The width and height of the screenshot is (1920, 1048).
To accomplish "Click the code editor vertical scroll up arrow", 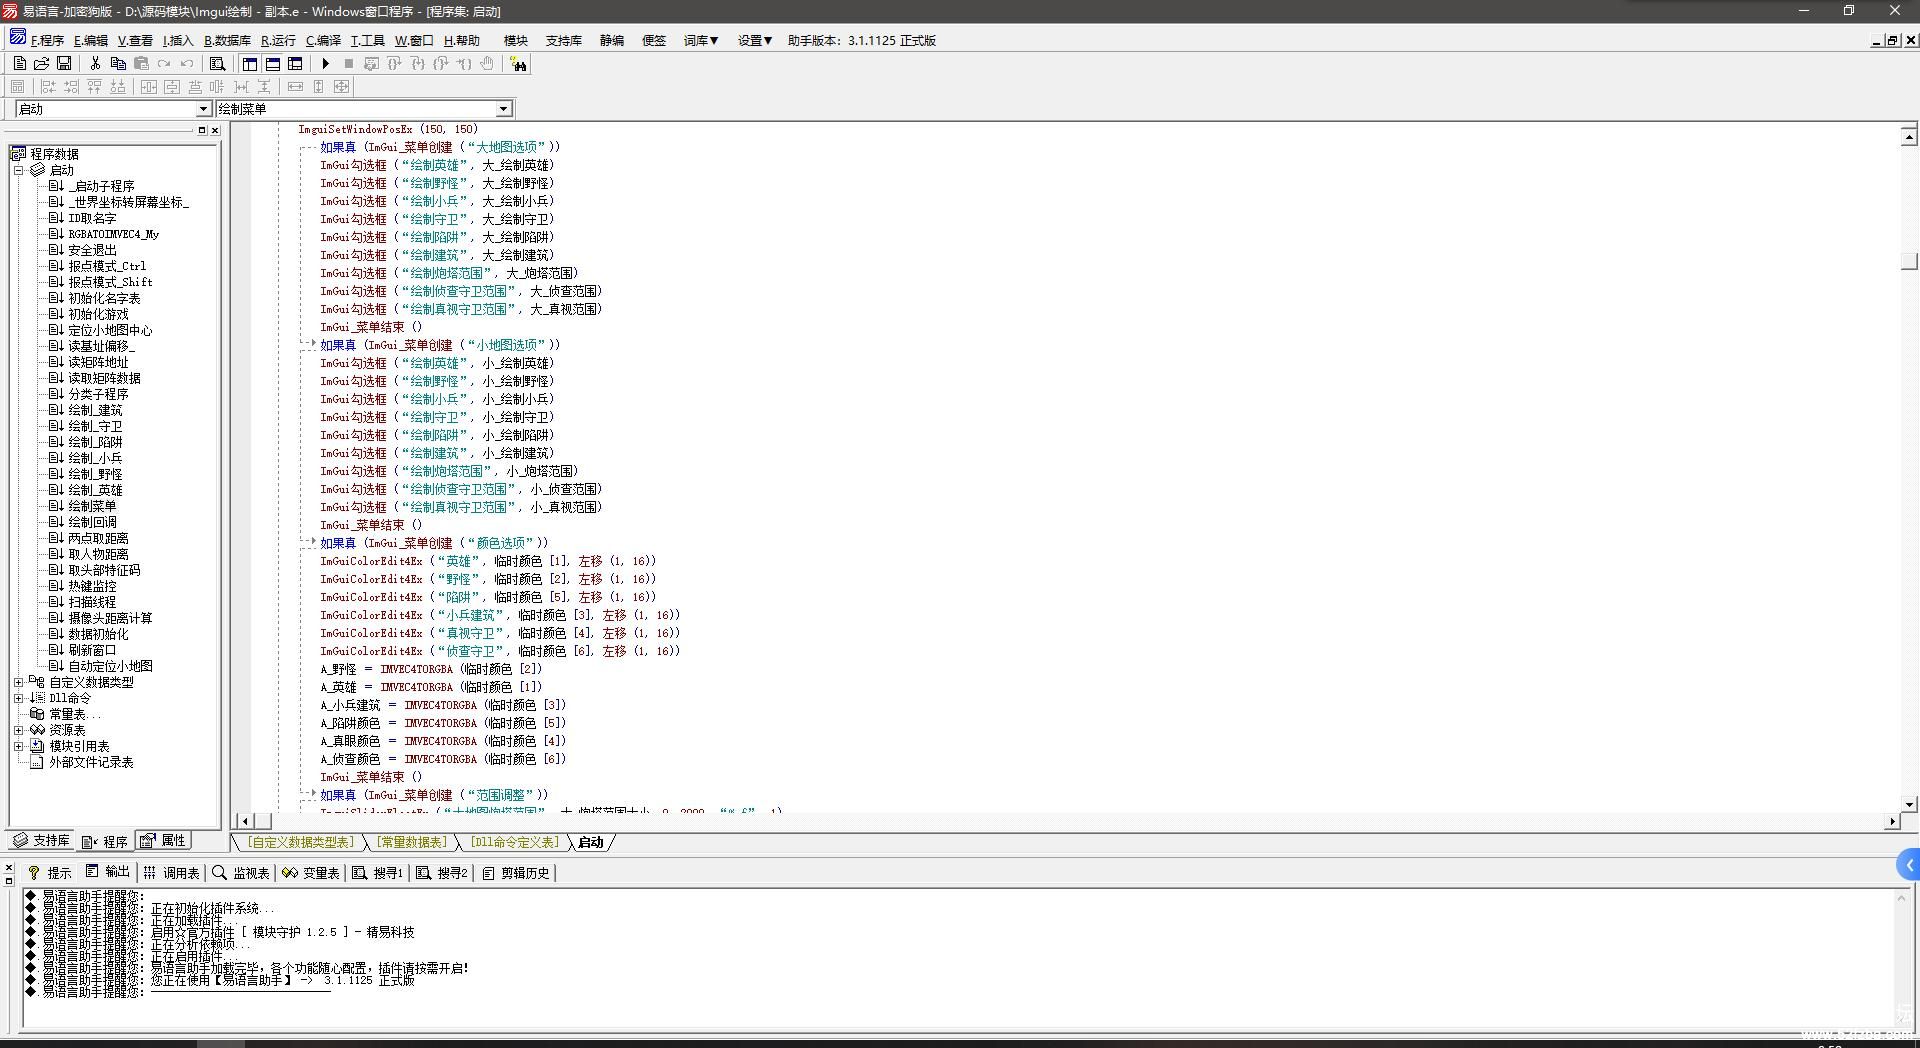I will click(x=1909, y=136).
